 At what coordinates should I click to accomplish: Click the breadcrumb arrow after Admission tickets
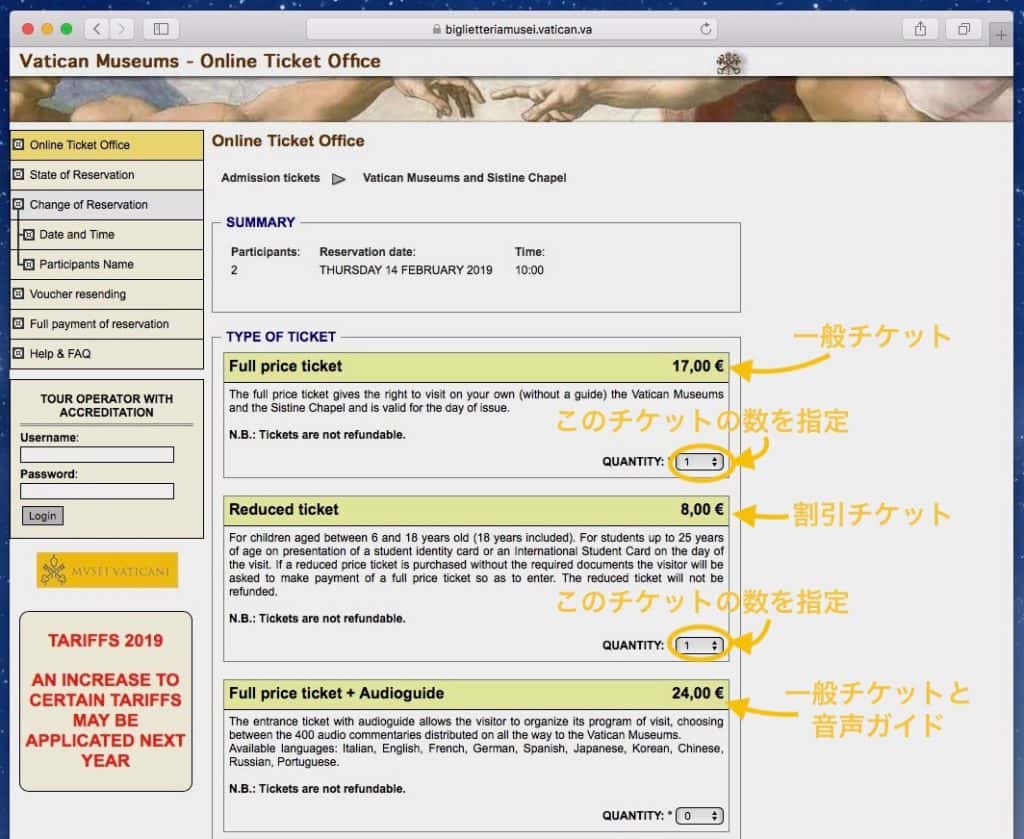coord(338,178)
